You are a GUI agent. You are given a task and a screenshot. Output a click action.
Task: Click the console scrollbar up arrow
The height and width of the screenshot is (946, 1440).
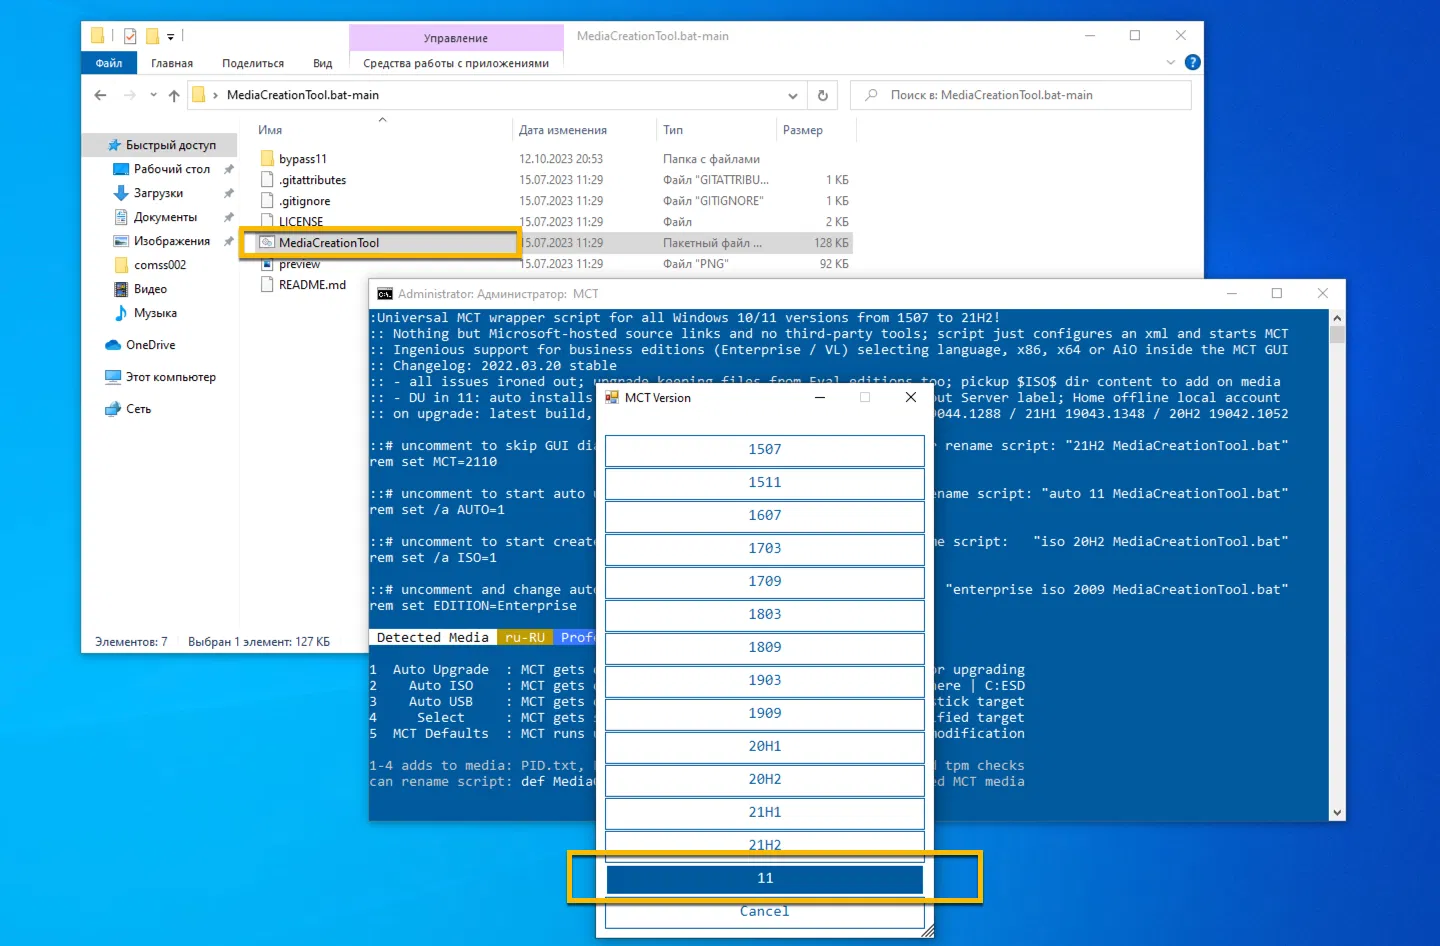coord(1337,318)
